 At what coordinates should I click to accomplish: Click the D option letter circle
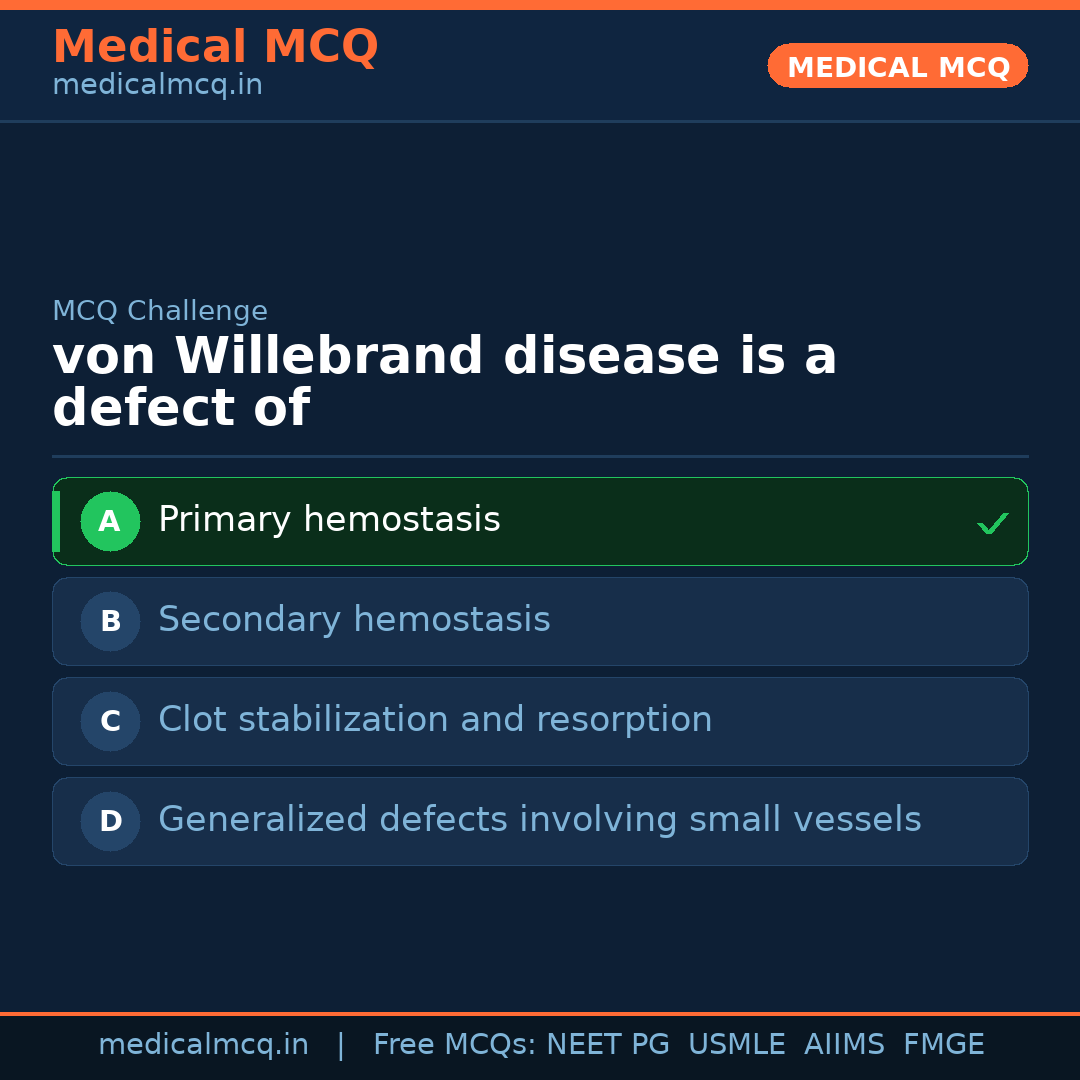[110, 821]
